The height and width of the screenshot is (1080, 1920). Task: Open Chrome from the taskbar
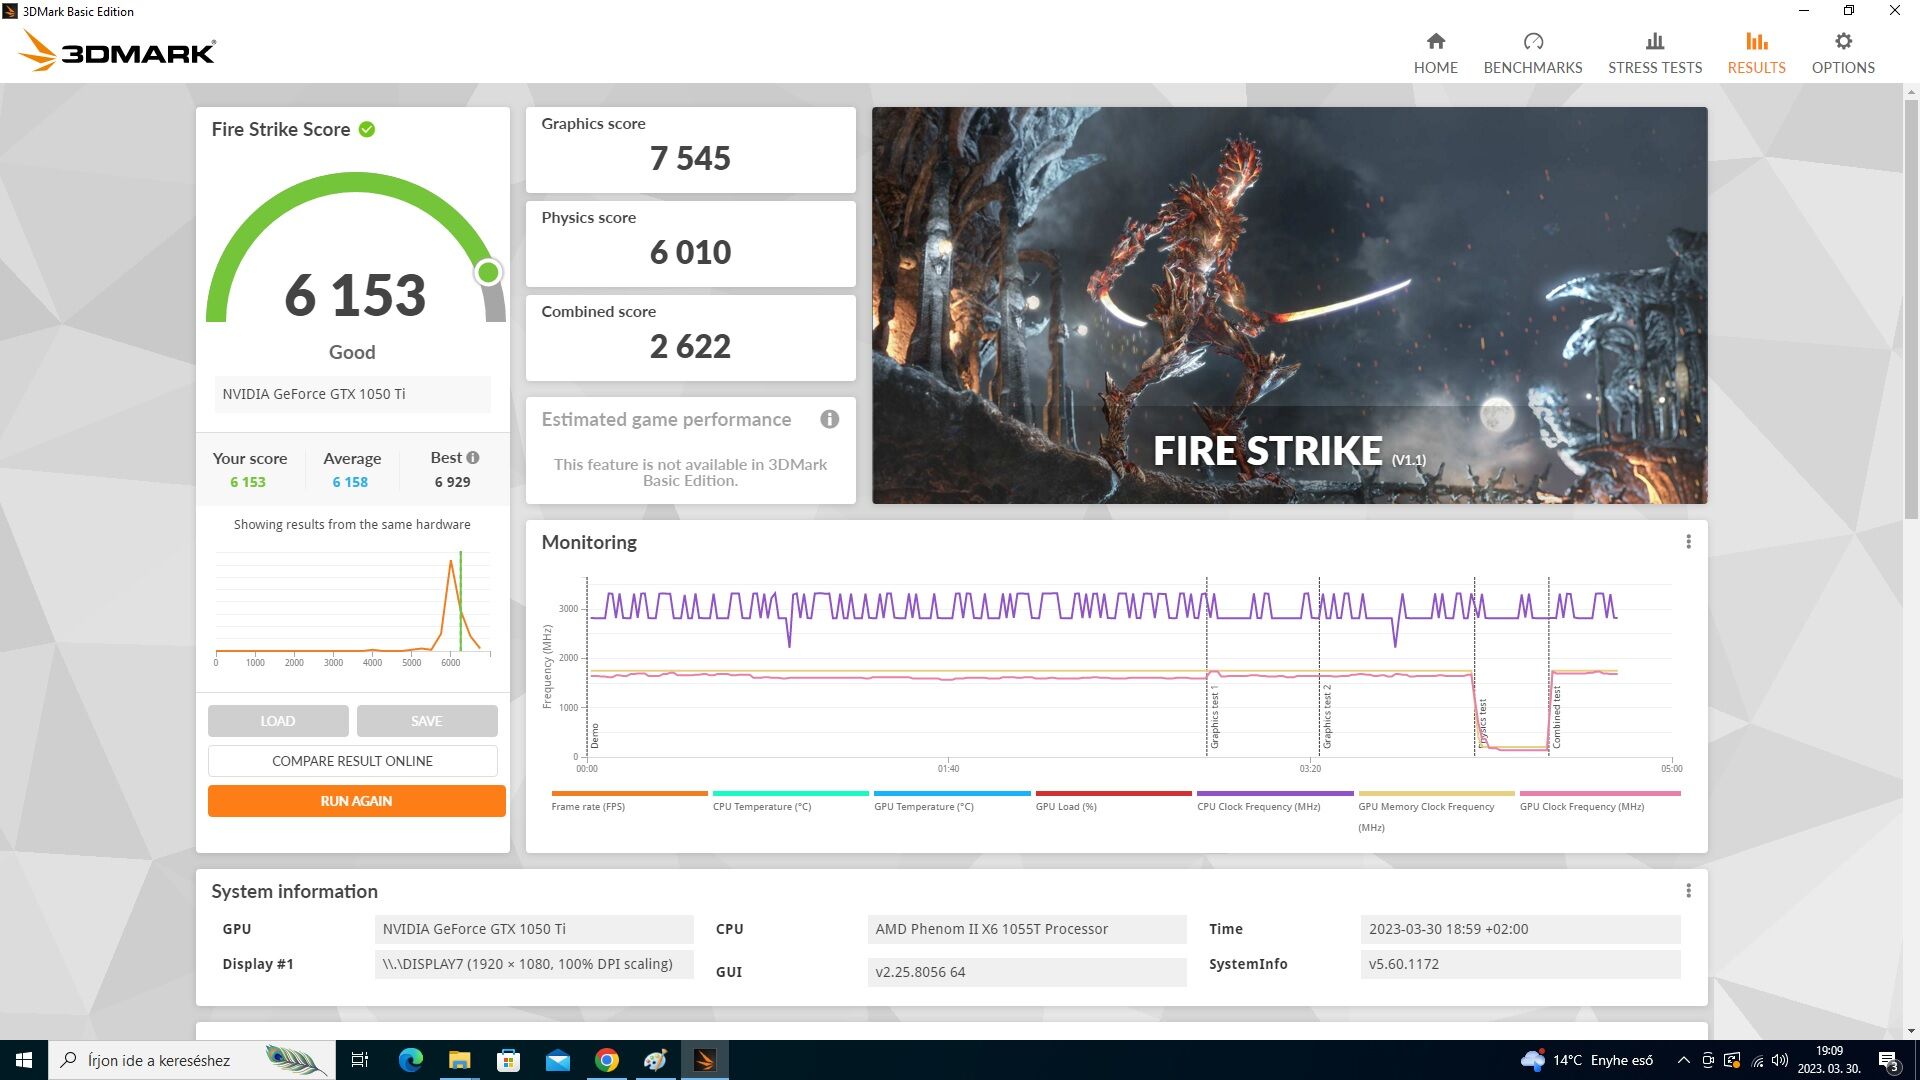(607, 1060)
